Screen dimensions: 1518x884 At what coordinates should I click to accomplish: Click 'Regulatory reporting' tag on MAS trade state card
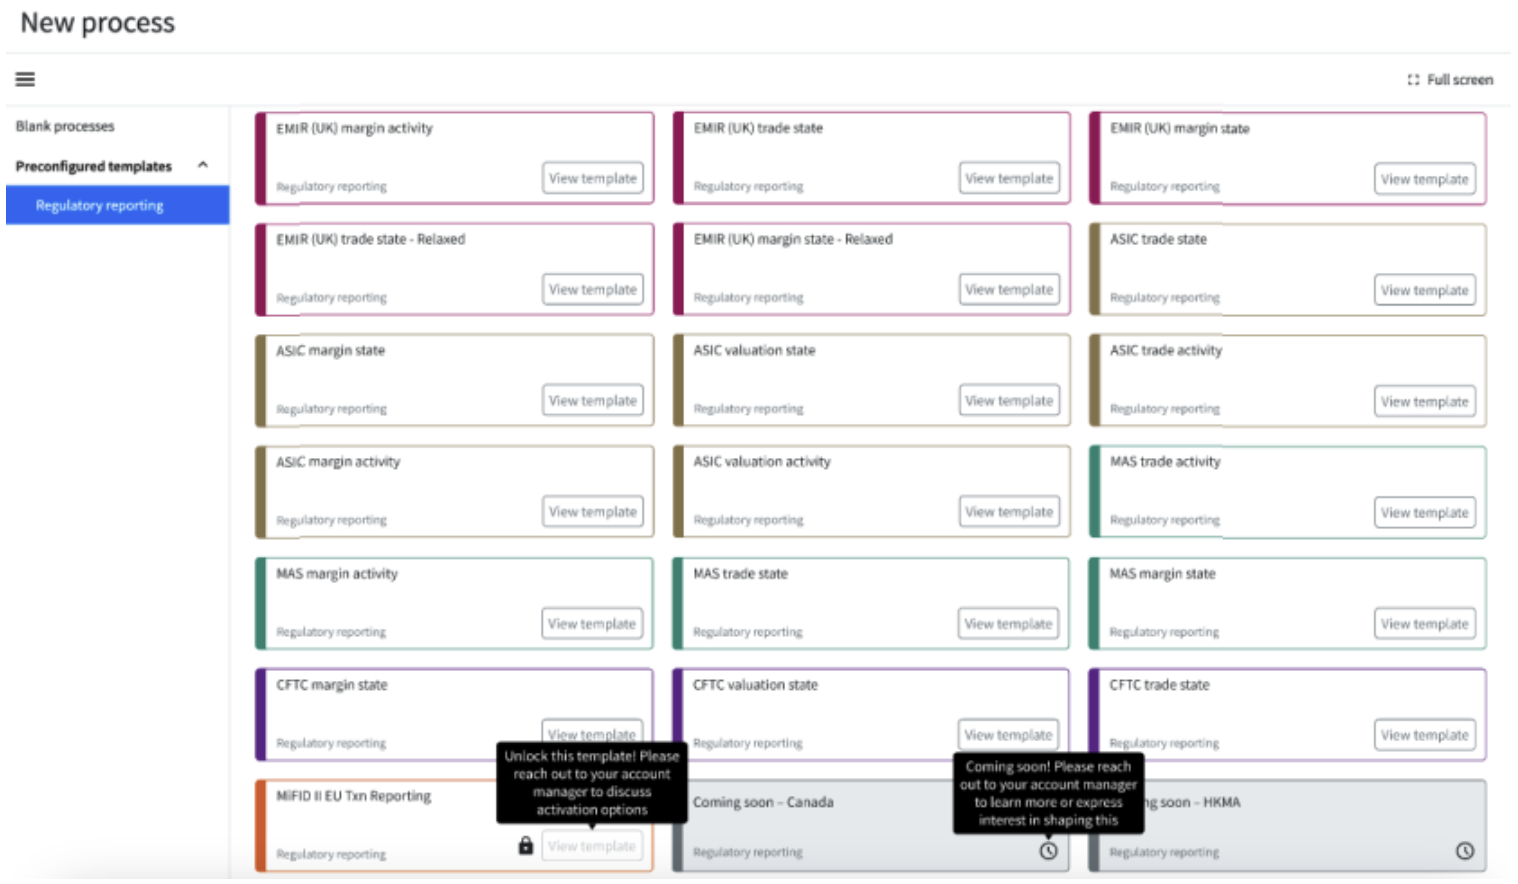pyautogui.click(x=748, y=632)
